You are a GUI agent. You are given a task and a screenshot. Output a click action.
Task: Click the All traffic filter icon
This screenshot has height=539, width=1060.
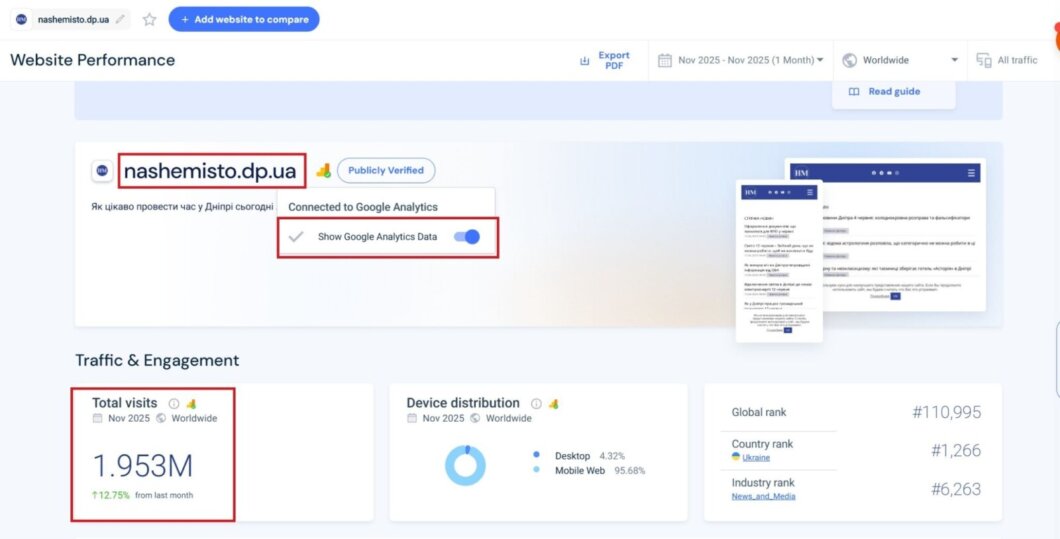click(x=984, y=60)
